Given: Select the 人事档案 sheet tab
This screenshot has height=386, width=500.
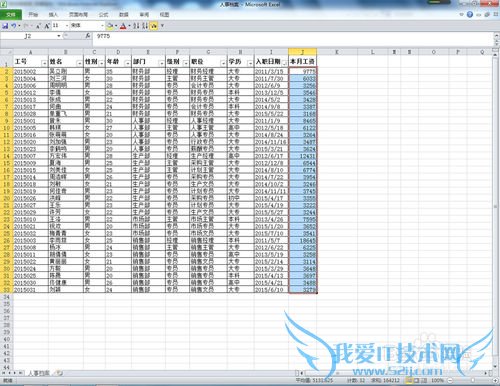Looking at the screenshot, I should pyautogui.click(x=39, y=373).
